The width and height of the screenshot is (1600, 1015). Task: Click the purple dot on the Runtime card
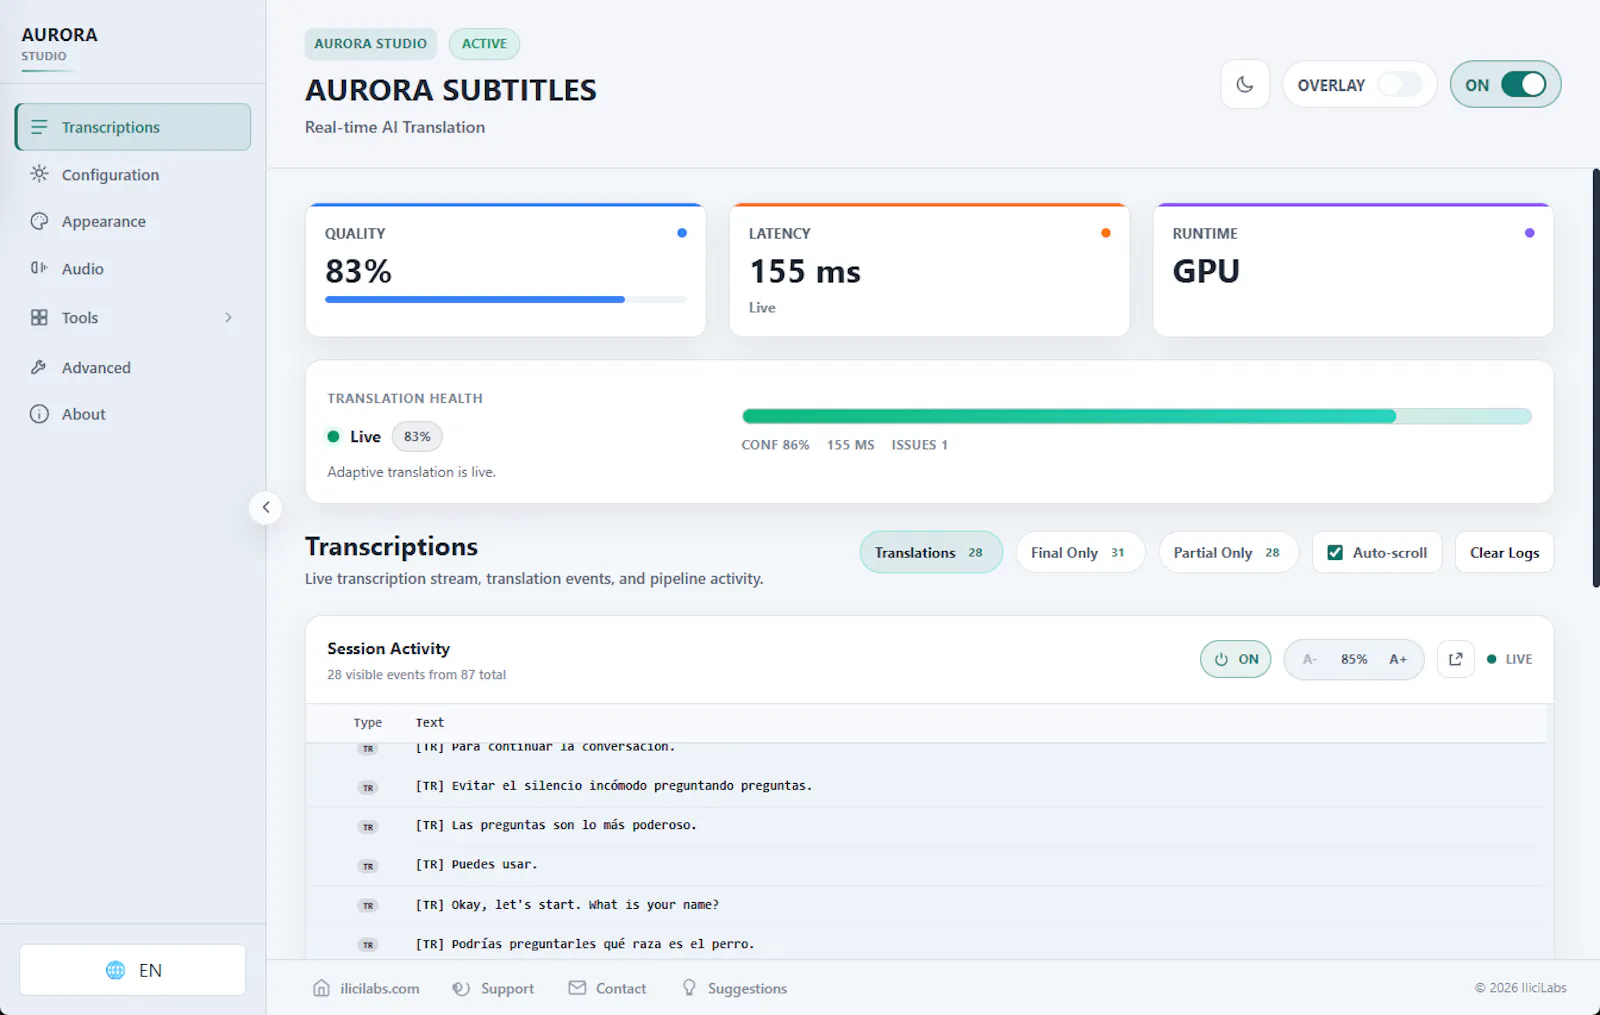(1530, 233)
